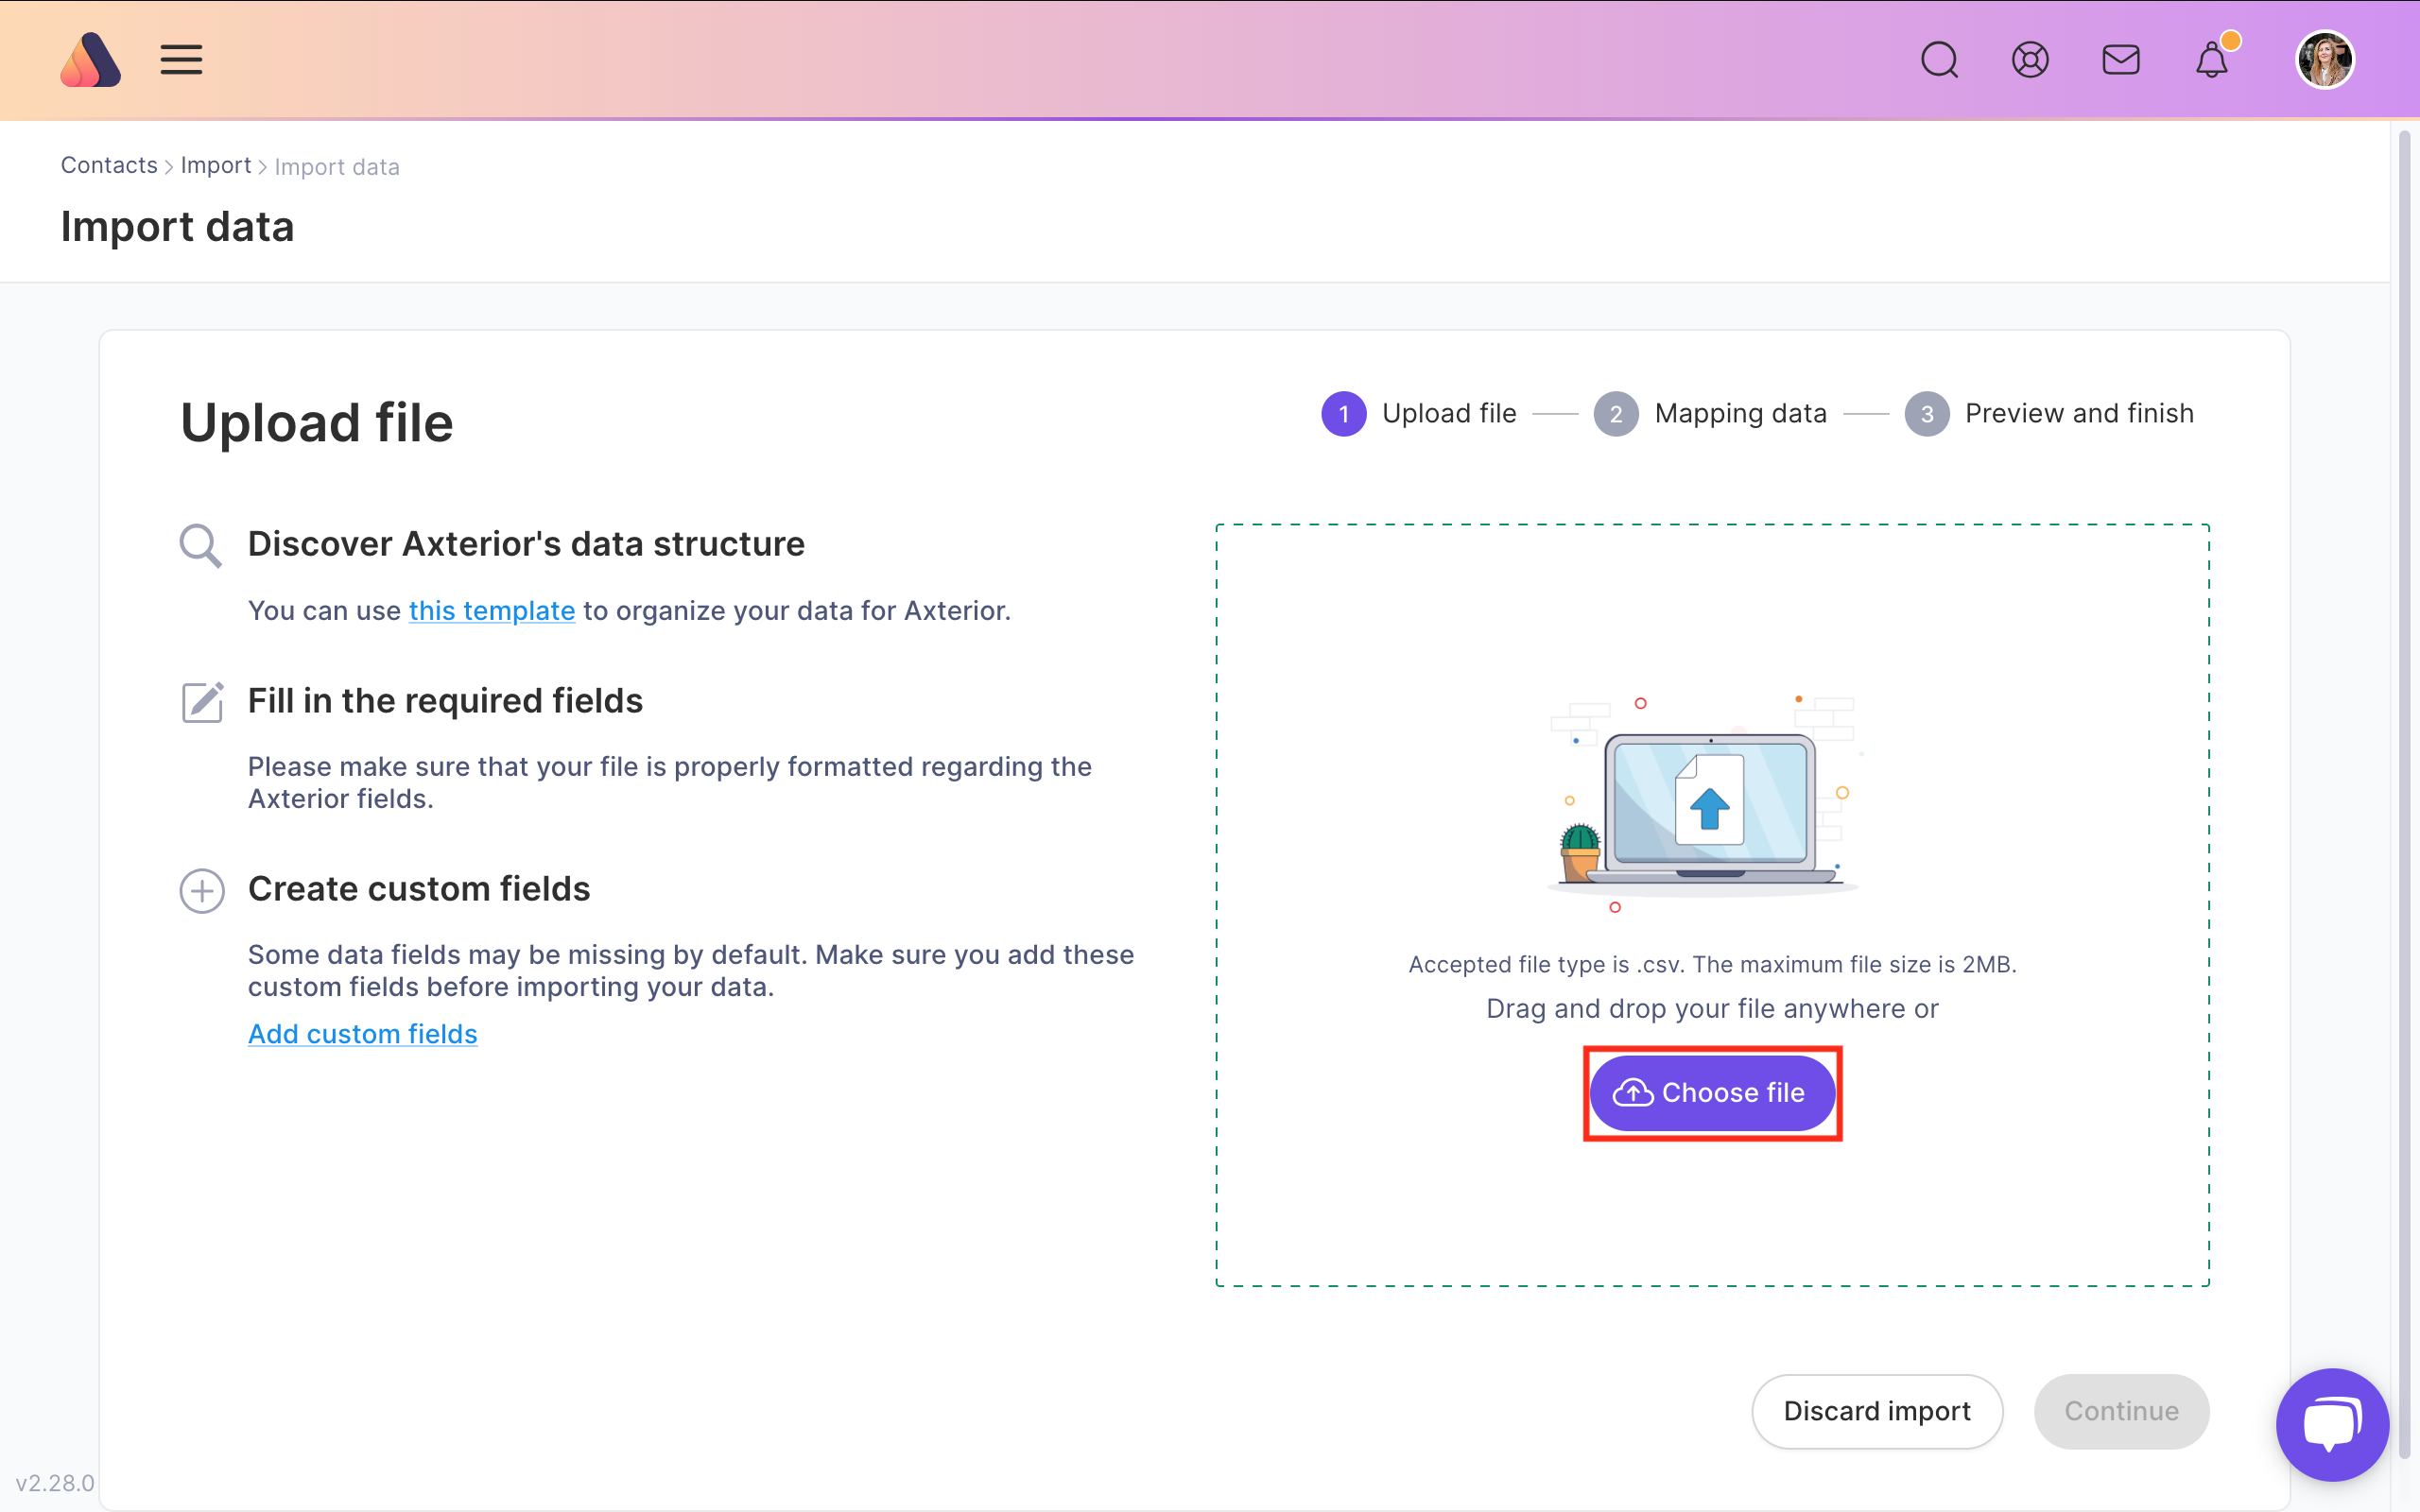The height and width of the screenshot is (1512, 2420).
Task: Click 'Import data' breadcrumb text
Action: pos(337,167)
